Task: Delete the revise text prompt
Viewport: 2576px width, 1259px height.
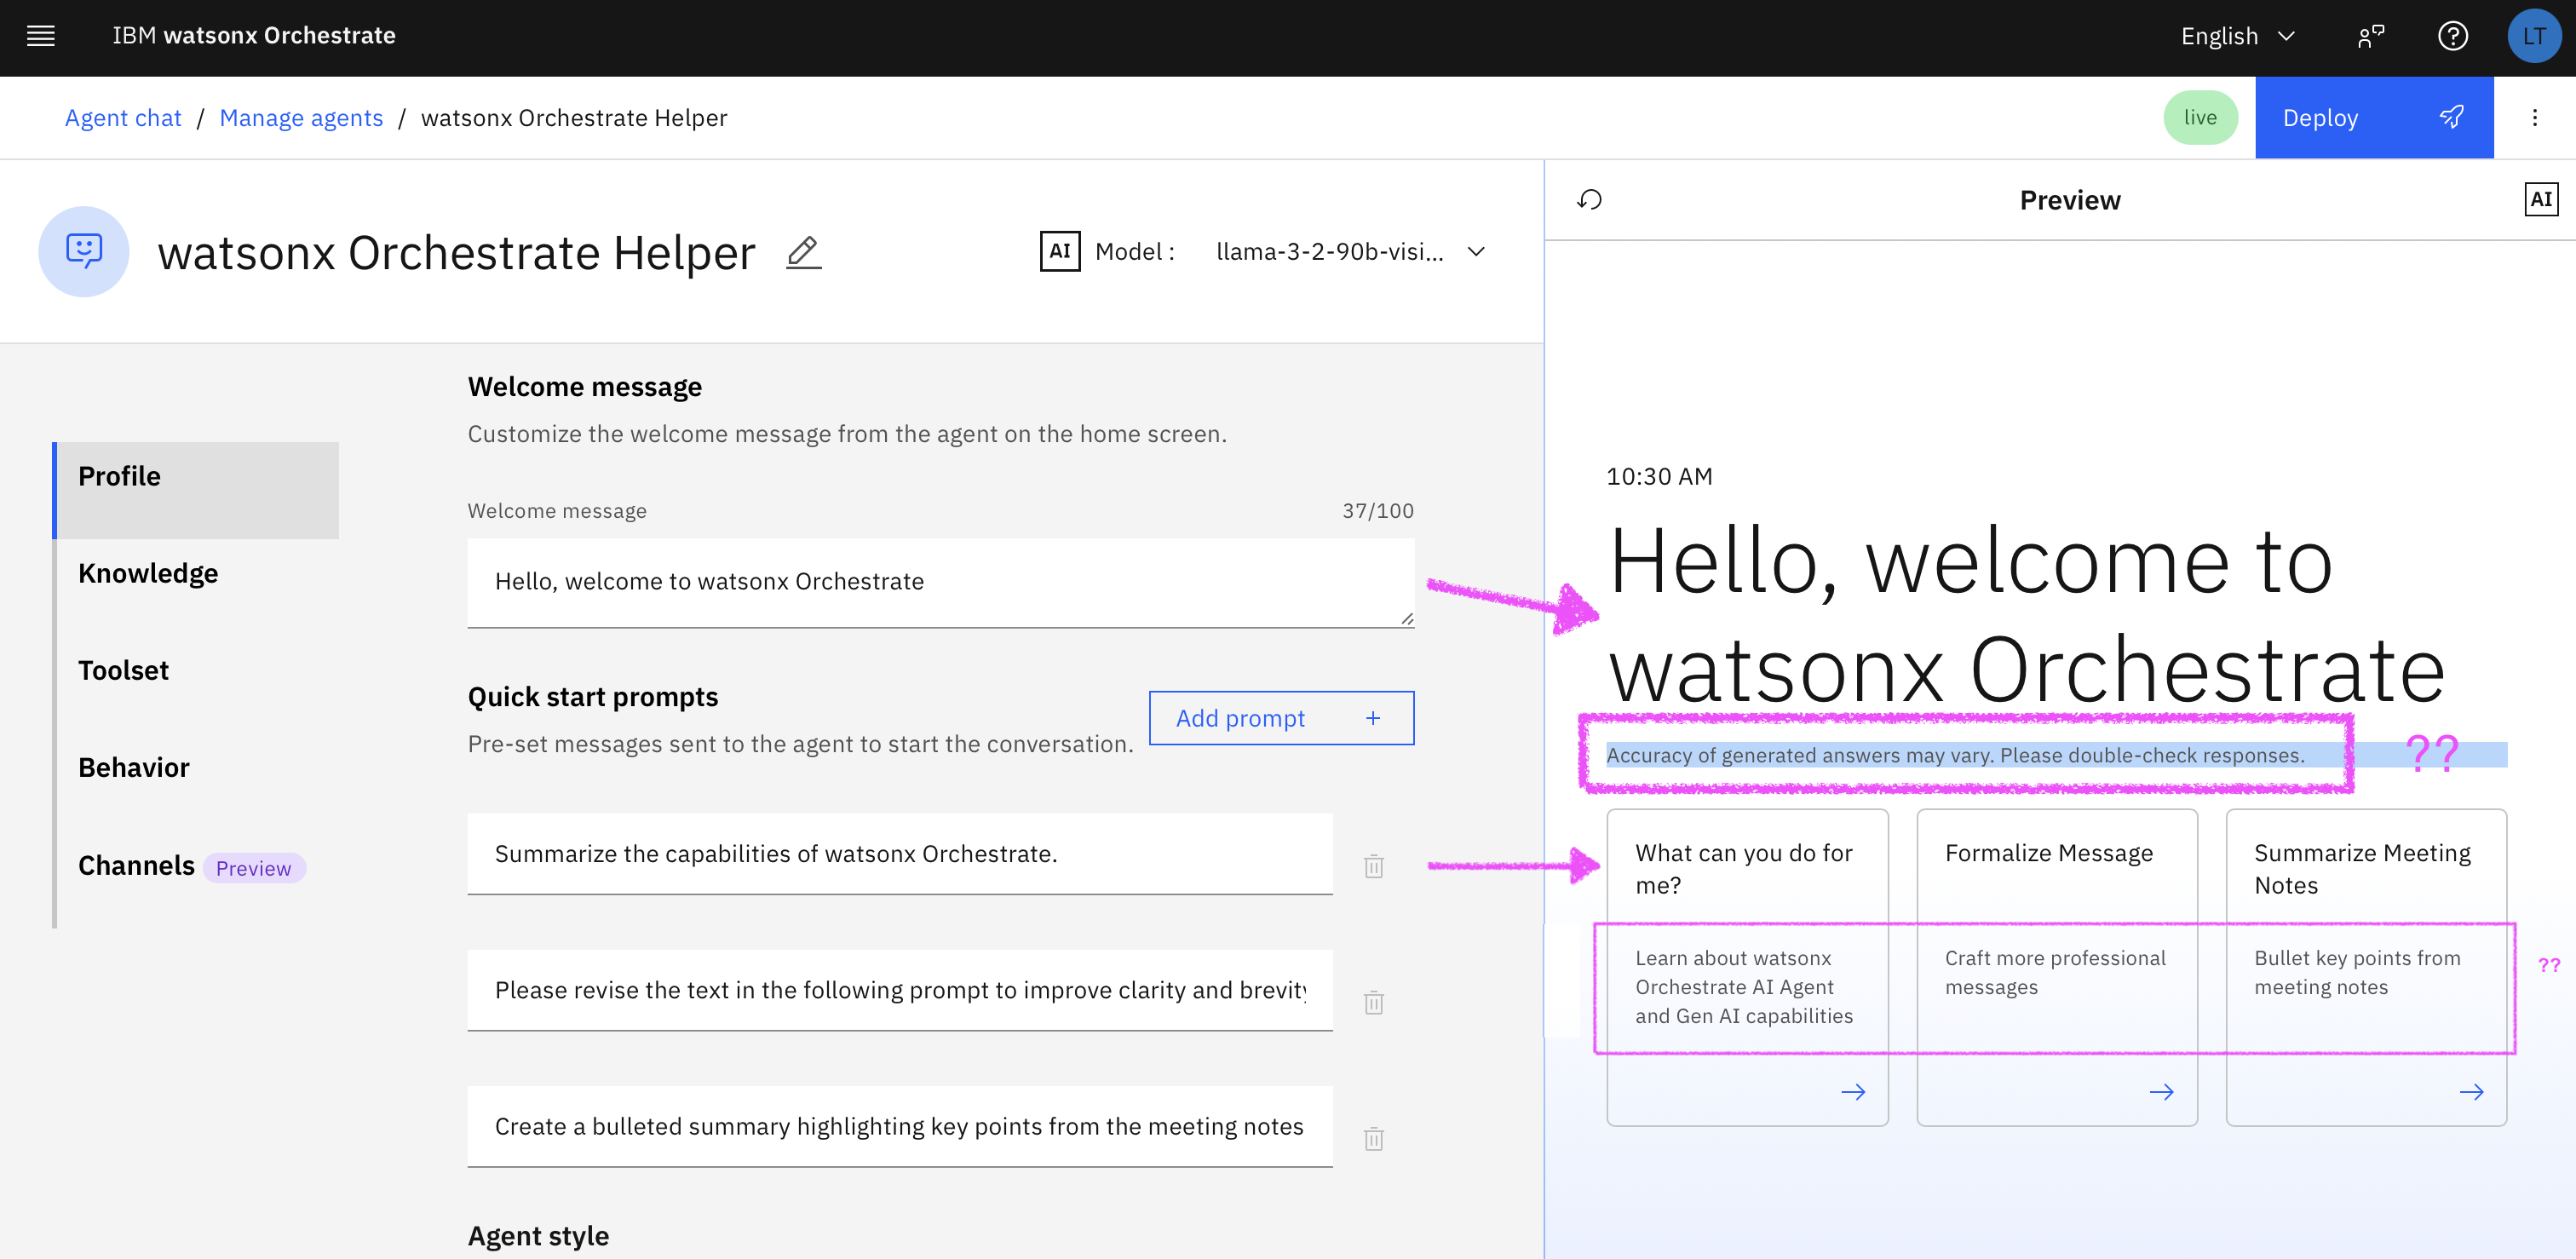Action: coord(1373,1002)
